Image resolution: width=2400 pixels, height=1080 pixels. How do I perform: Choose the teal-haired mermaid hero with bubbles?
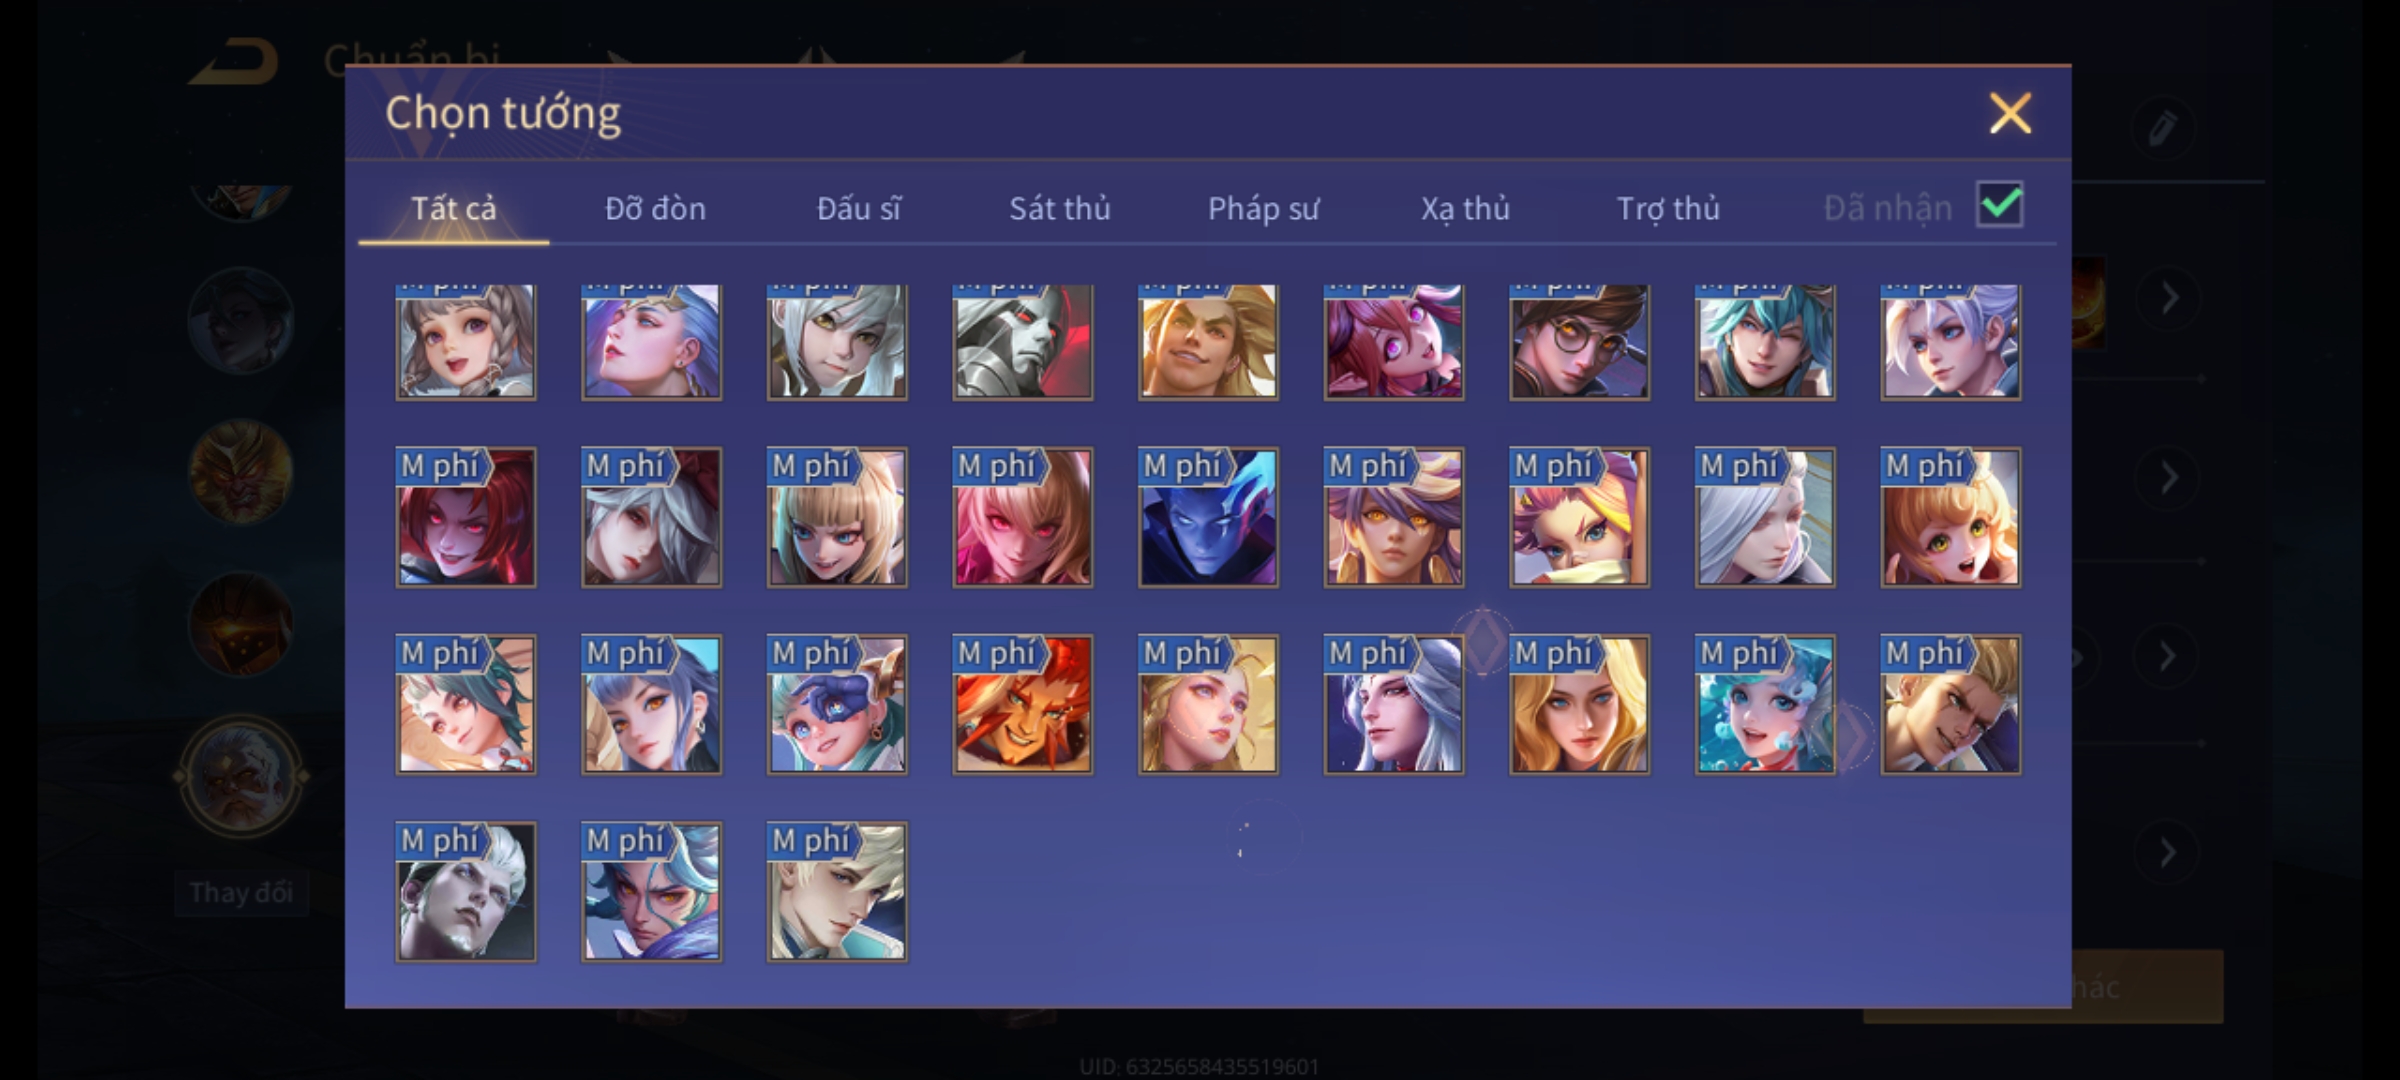1765,705
